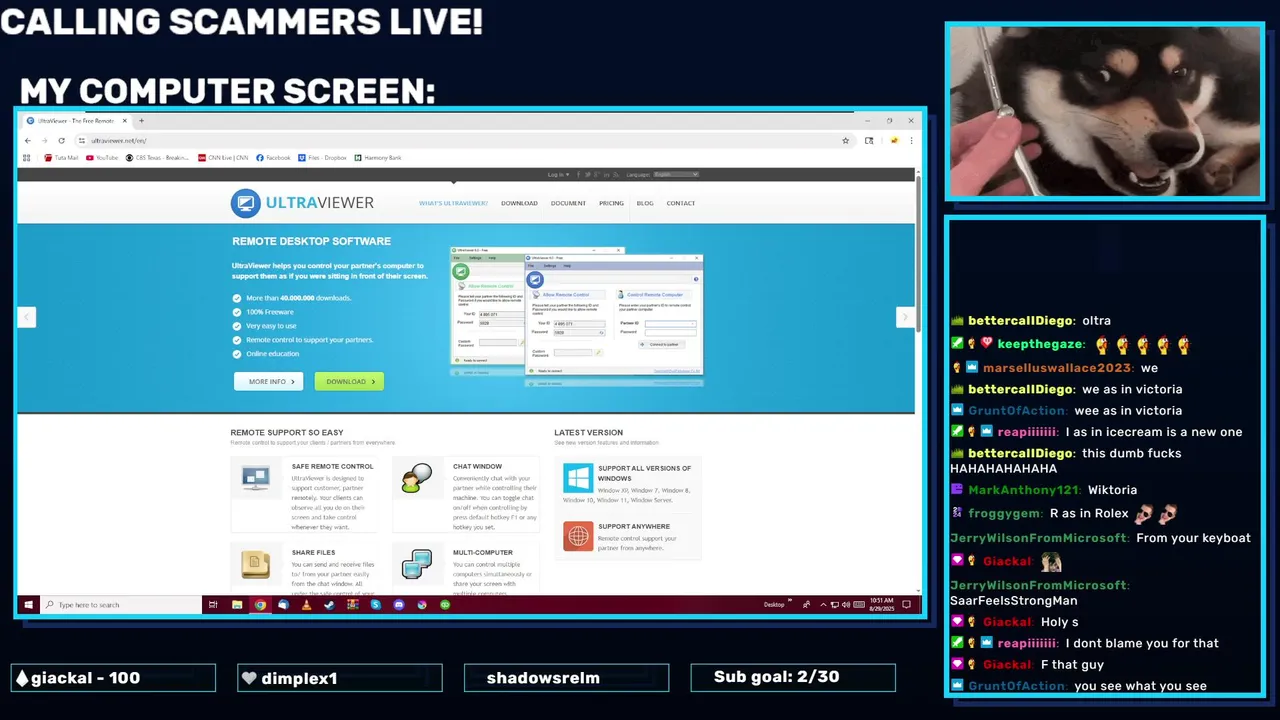Open the Pricing menu item
Screen dimensions: 1280x720
point(611,203)
